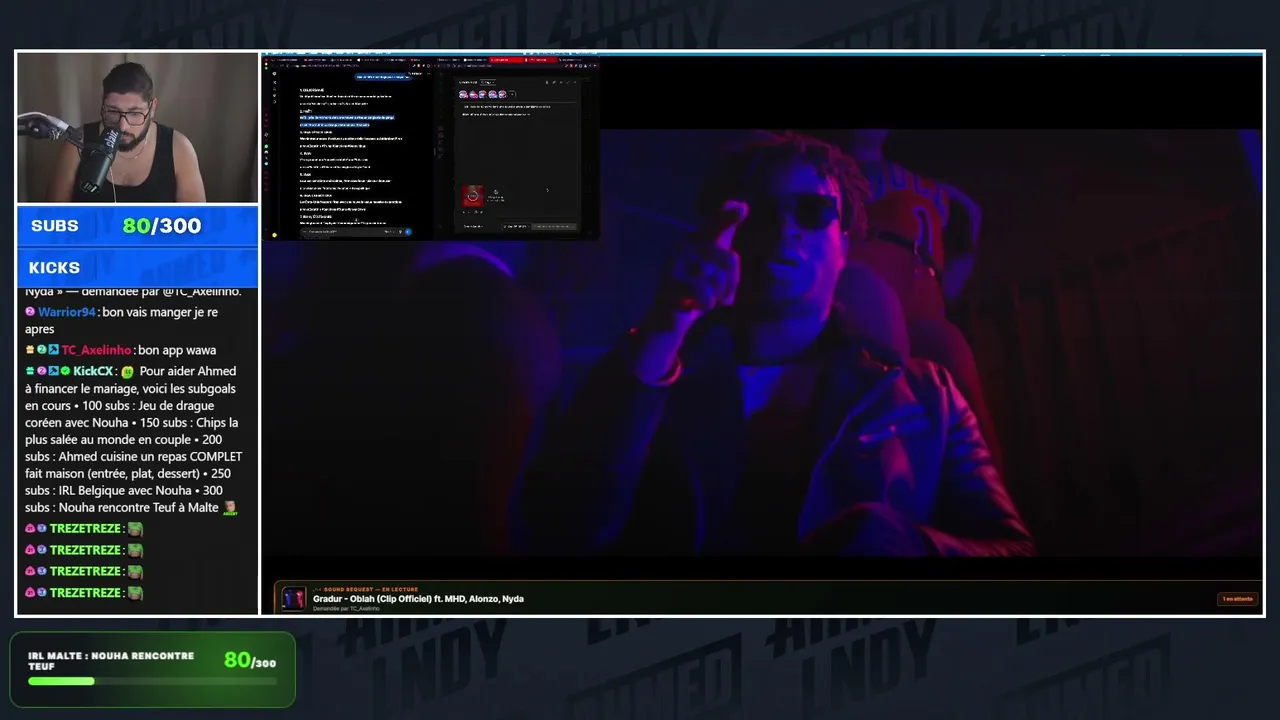
Task: Click the sound request album thumbnail
Action: pyautogui.click(x=293, y=598)
